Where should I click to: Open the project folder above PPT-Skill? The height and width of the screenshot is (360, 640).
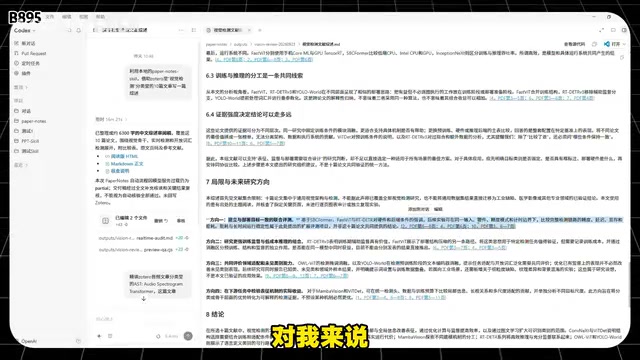coord(24,131)
